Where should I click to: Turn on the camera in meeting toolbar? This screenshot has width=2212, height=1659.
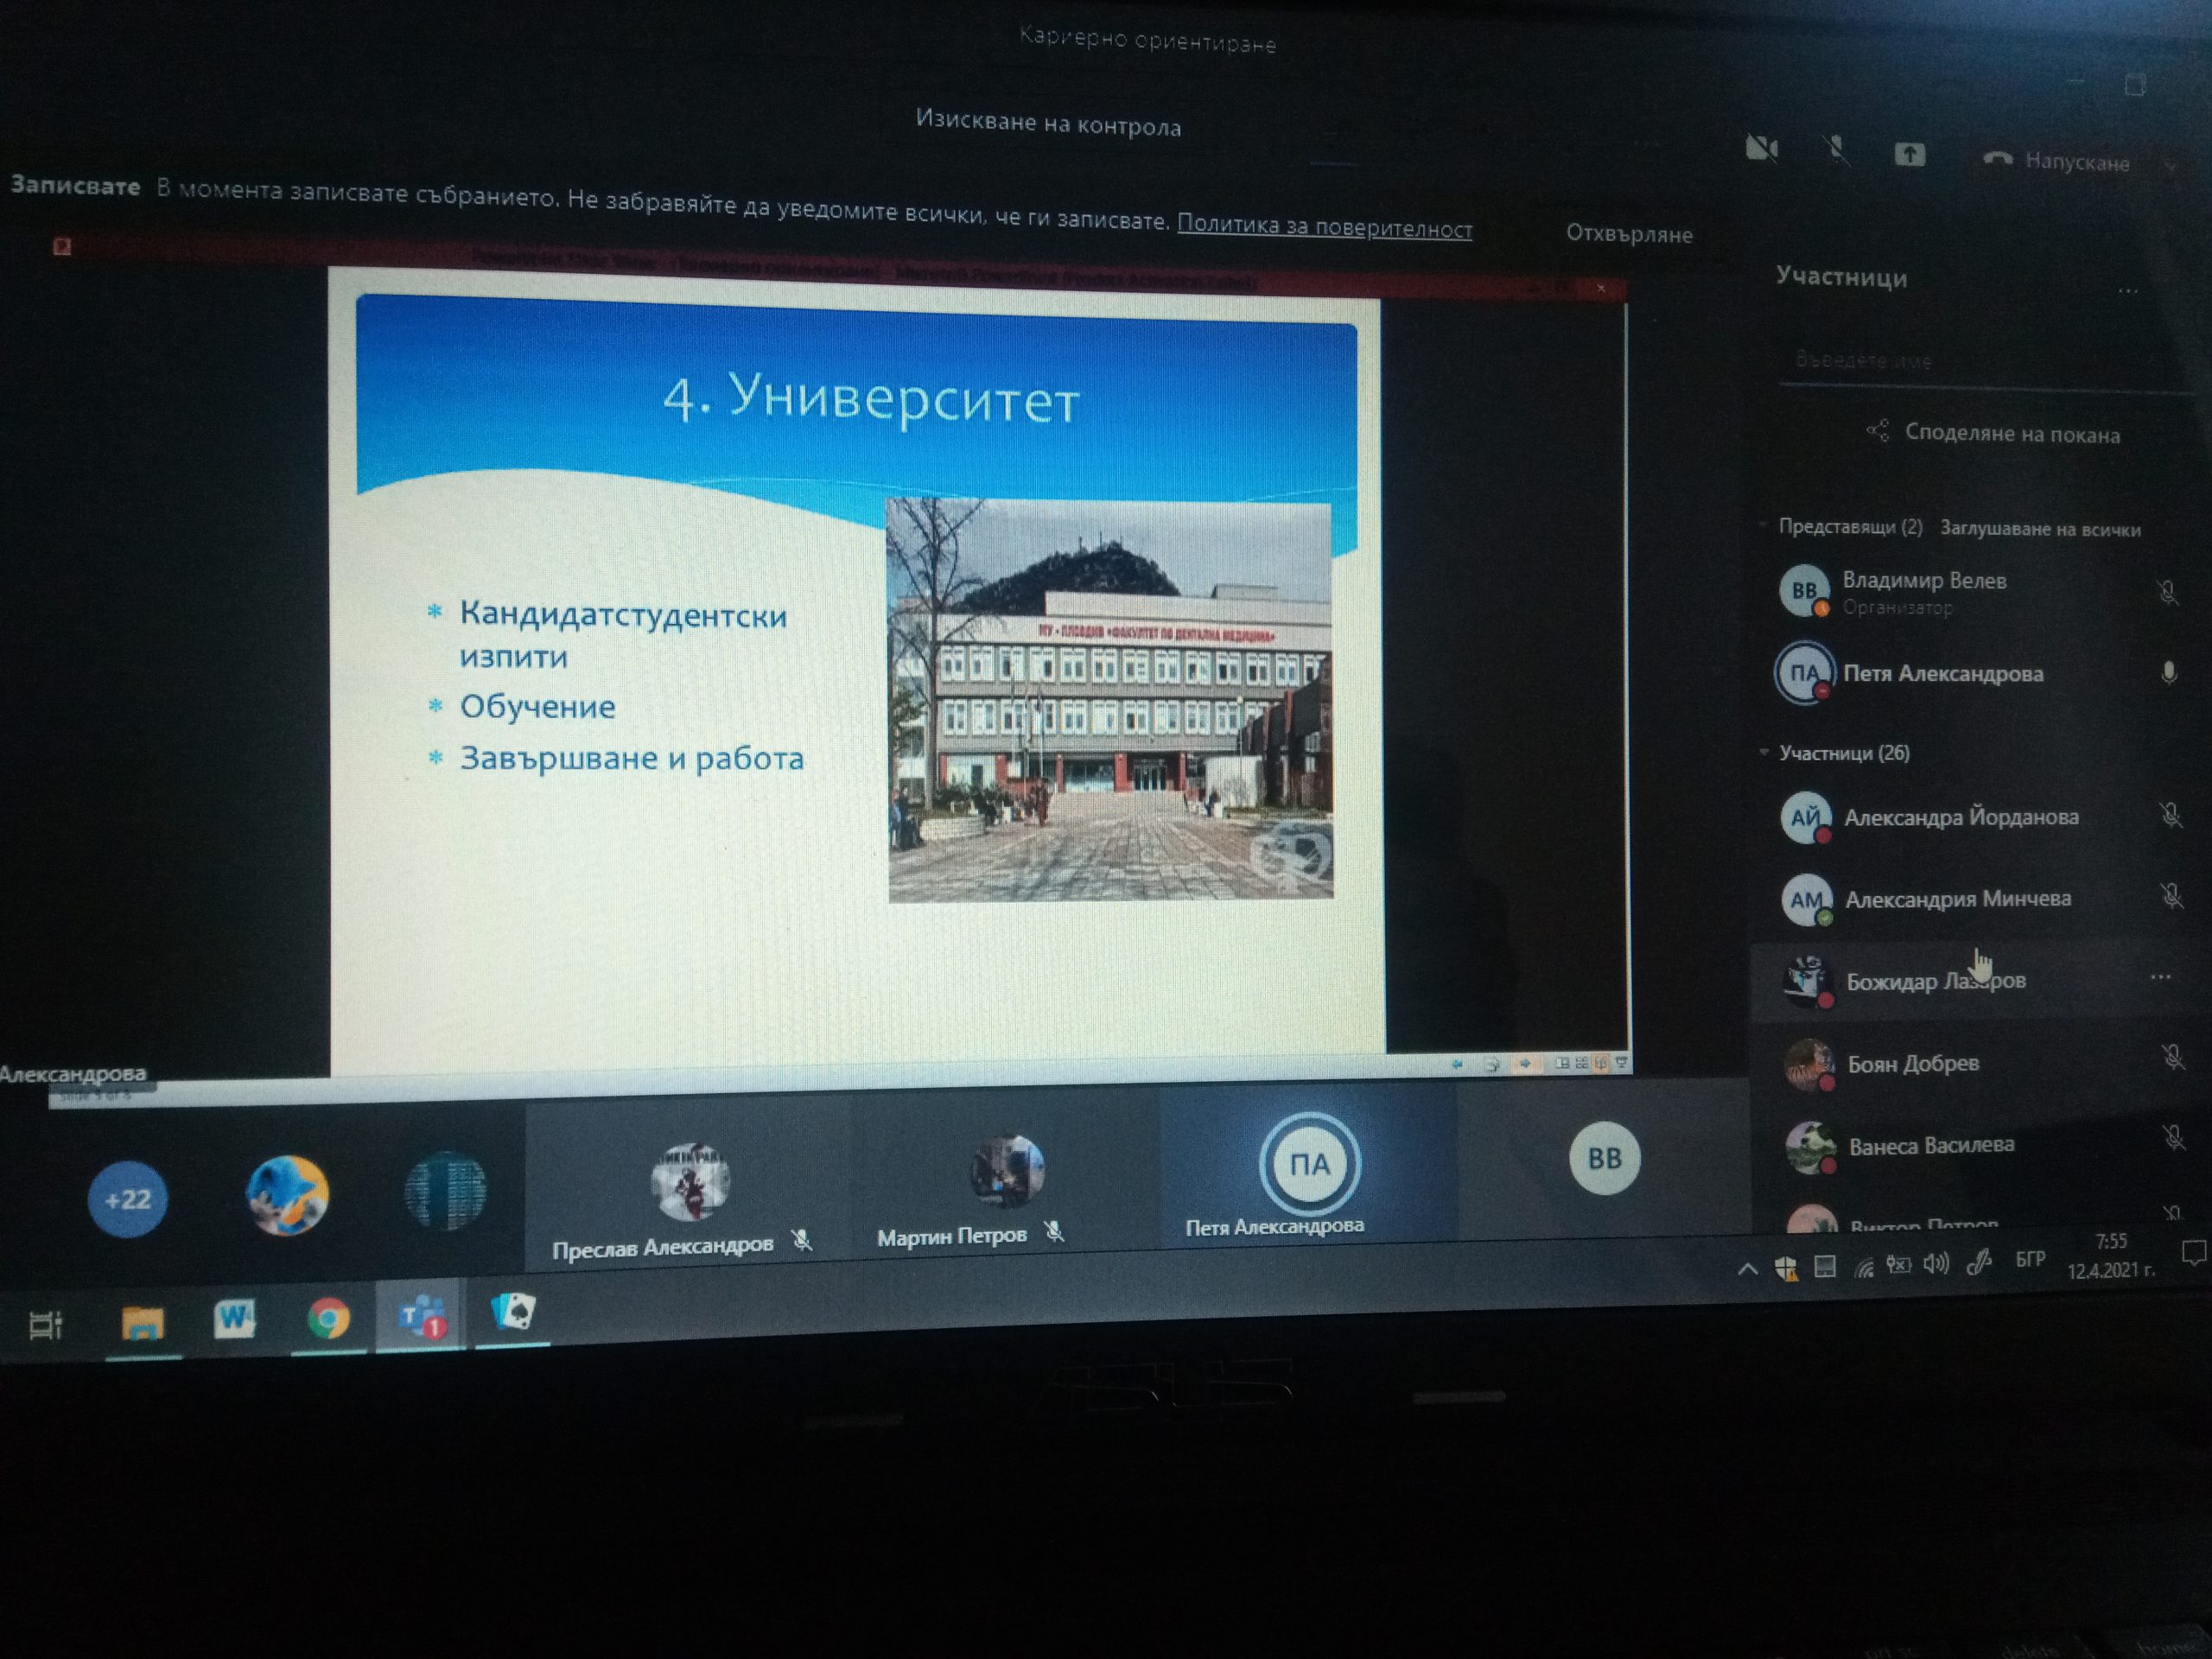click(1760, 149)
